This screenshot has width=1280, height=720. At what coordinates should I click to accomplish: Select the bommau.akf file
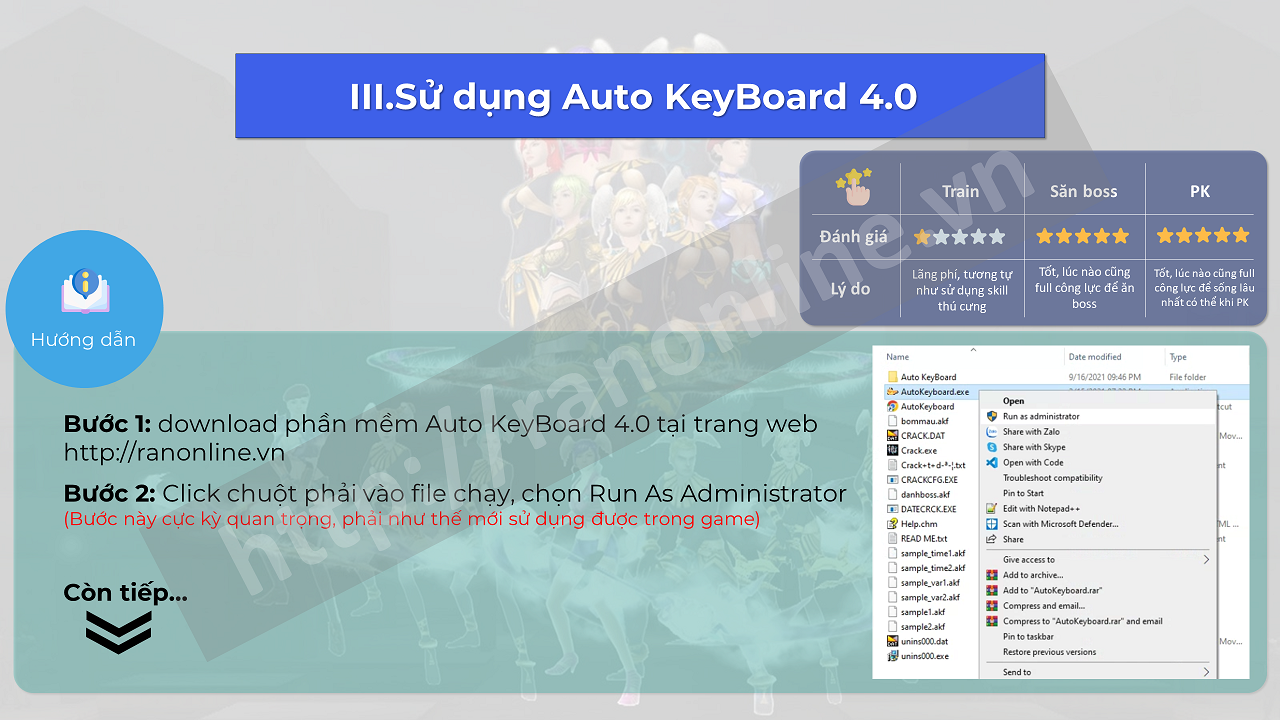point(924,421)
